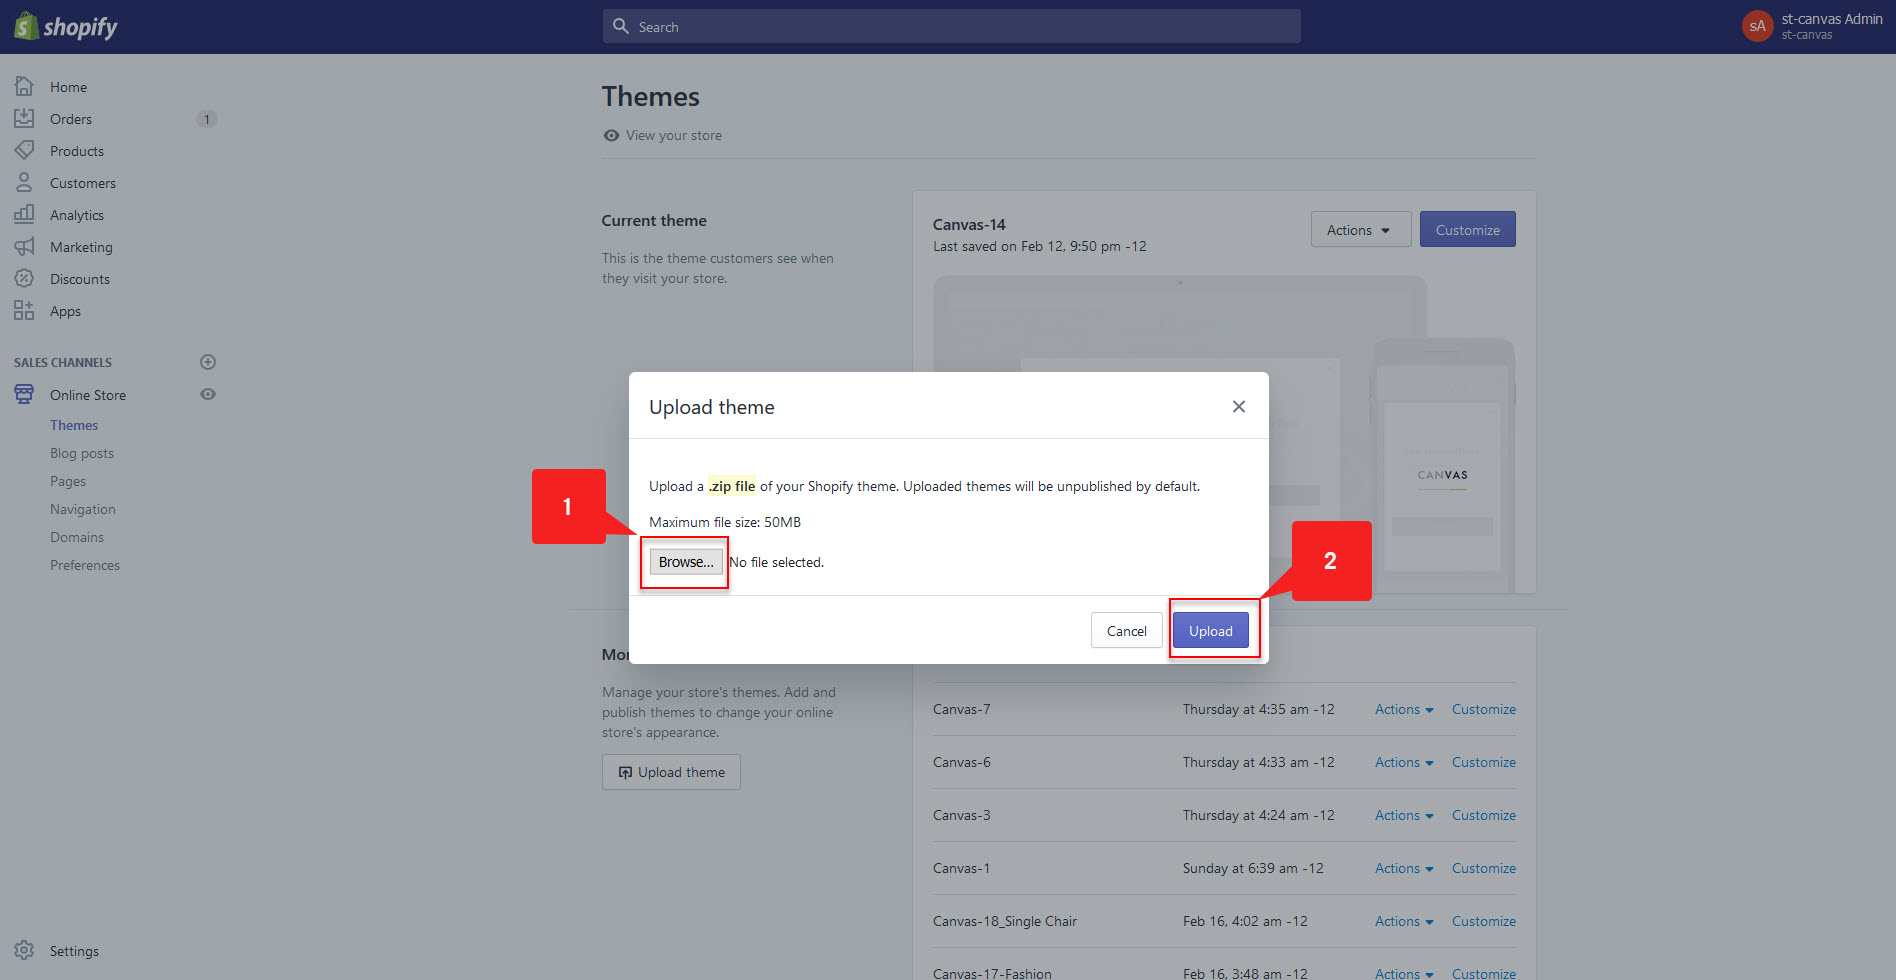
Task: Open Home from the sidebar house icon
Action: point(24,87)
